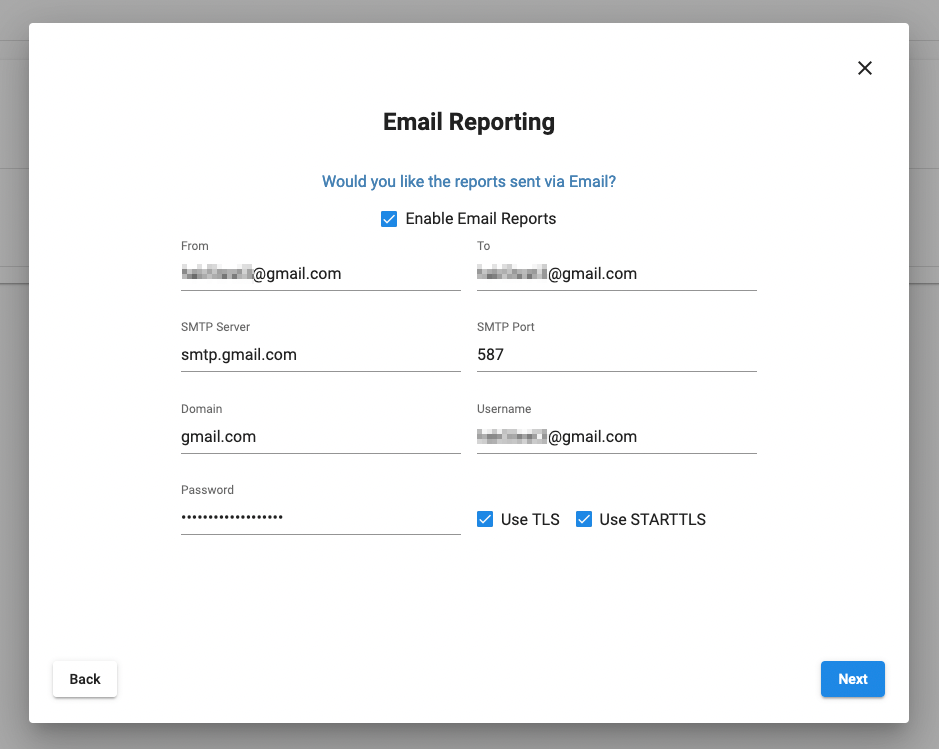Click the Use TLS label text
Screen dimensions: 939x749
(x=530, y=520)
